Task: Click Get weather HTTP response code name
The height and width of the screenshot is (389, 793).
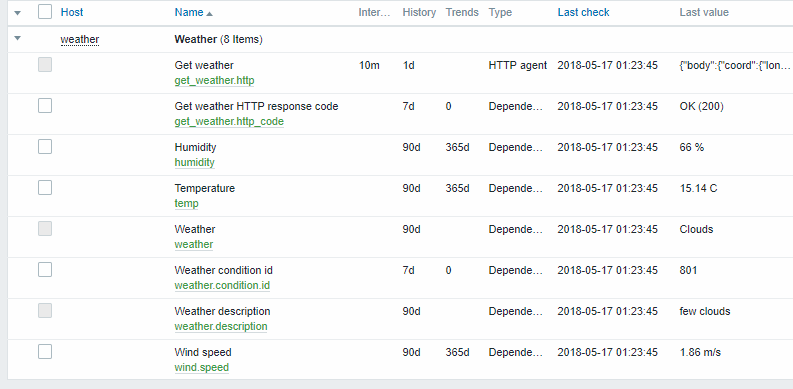Action: point(256,106)
